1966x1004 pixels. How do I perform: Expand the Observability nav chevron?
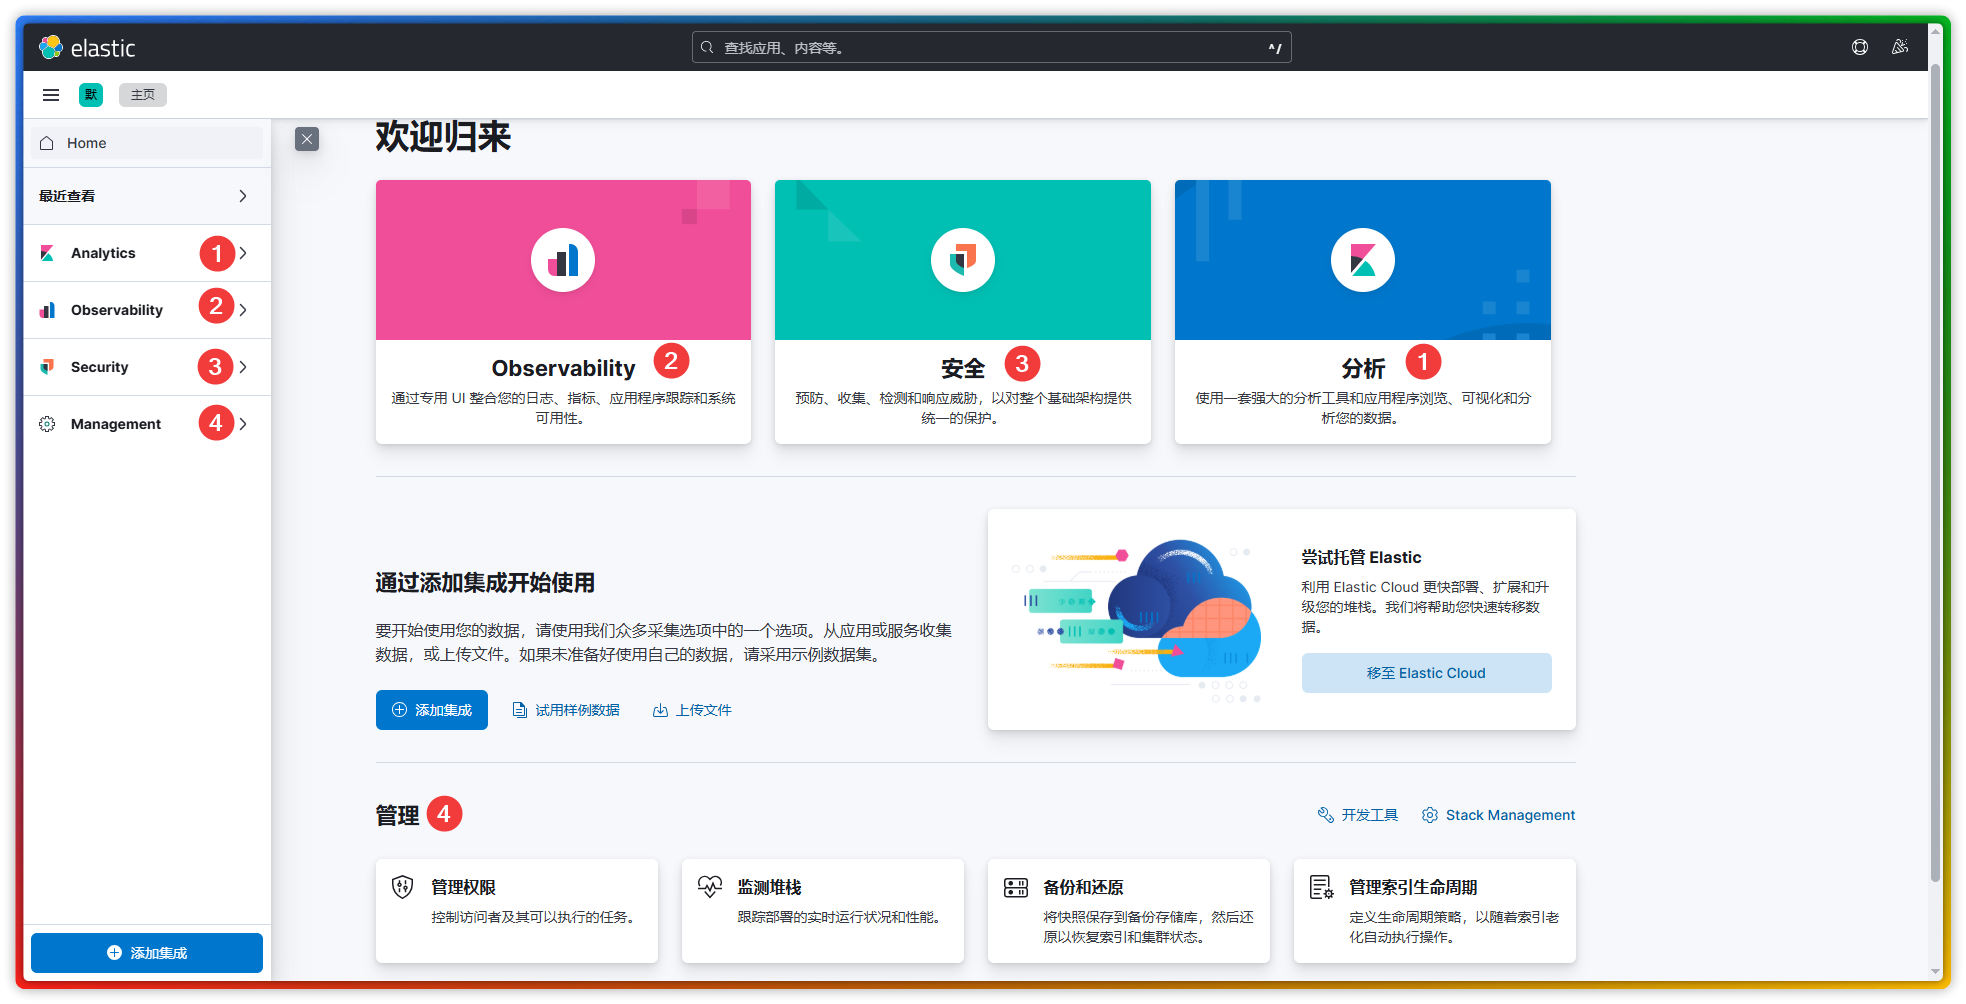click(243, 310)
